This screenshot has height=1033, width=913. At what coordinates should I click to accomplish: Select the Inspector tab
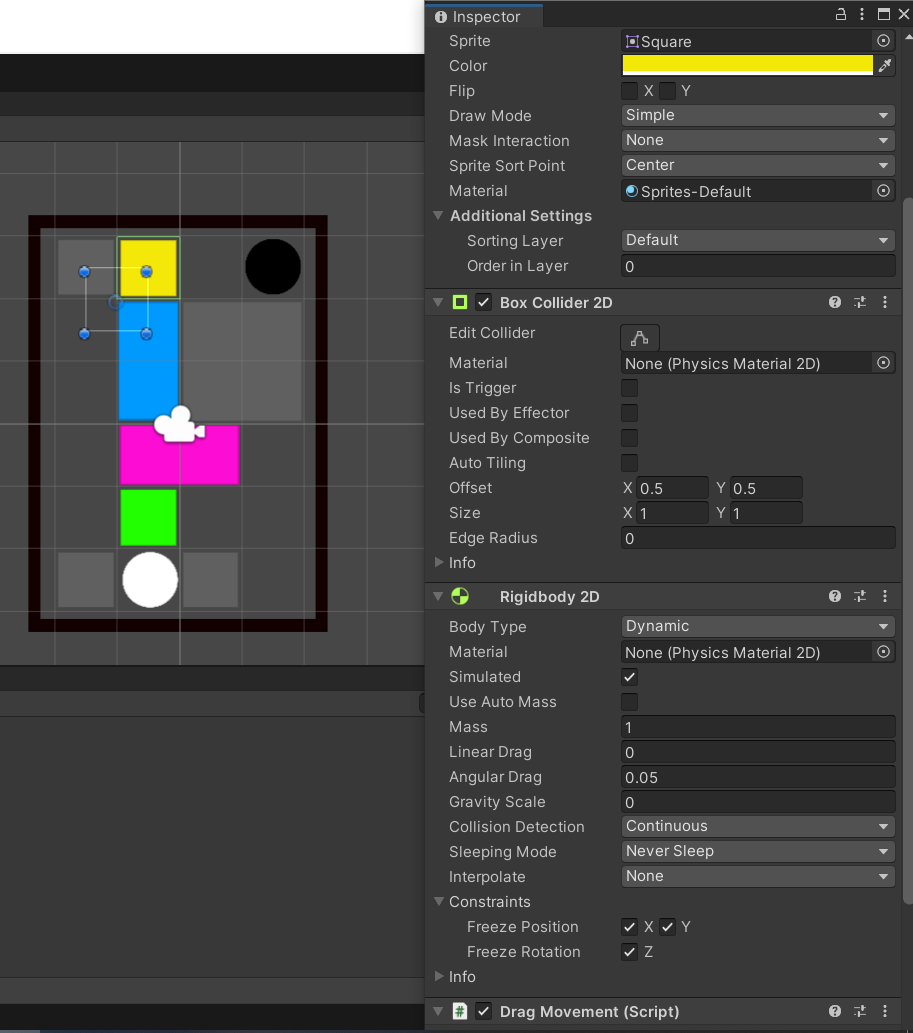[484, 16]
